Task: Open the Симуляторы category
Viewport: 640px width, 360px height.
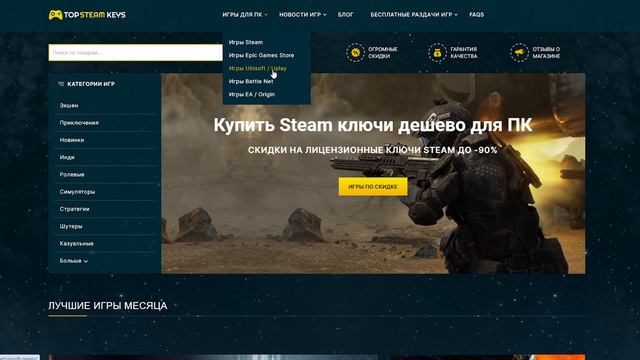Action: pyautogui.click(x=77, y=191)
